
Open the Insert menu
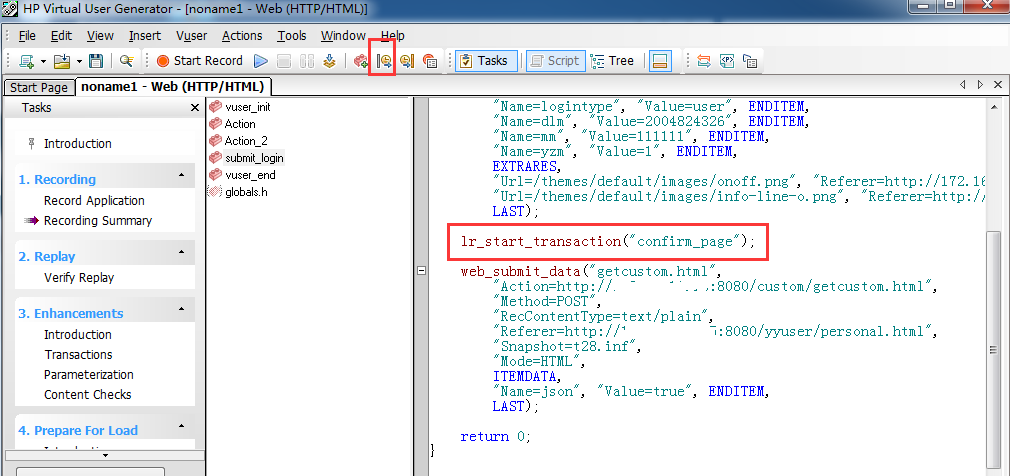pyautogui.click(x=144, y=36)
